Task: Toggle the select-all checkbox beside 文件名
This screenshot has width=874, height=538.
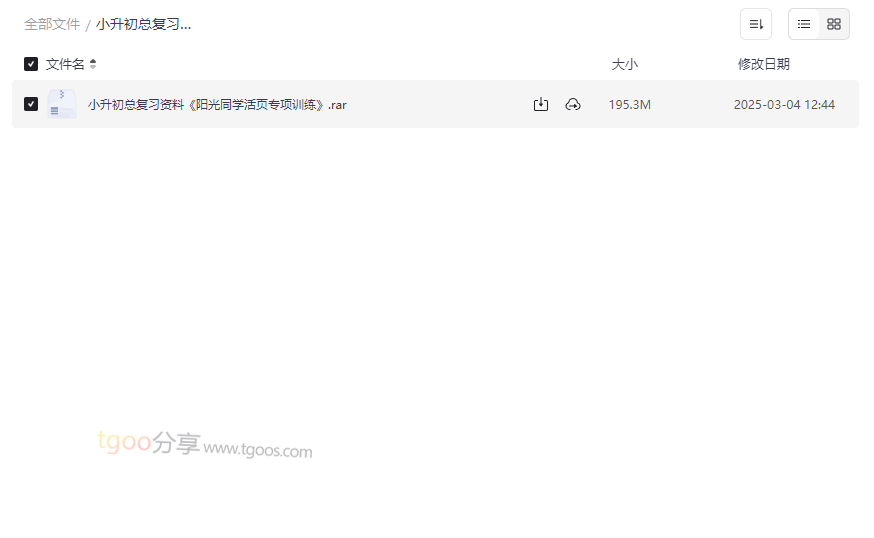Action: (x=31, y=64)
